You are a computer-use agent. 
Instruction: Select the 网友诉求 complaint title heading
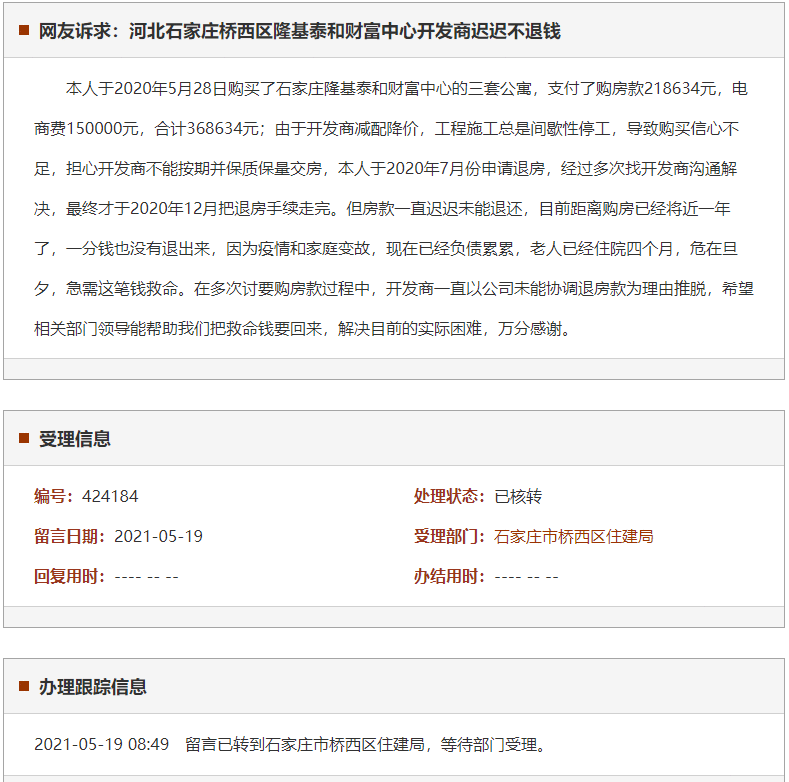pyautogui.click(x=299, y=31)
